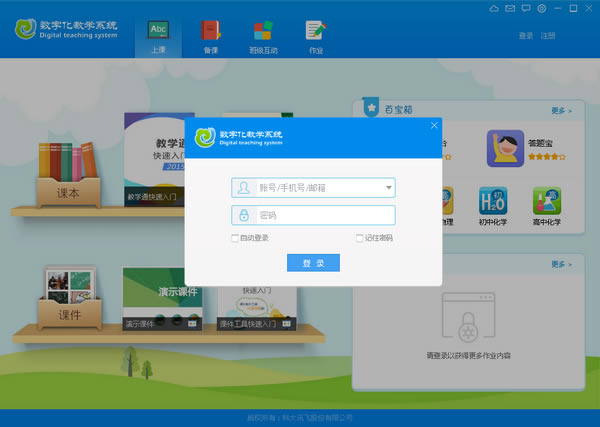Click the cloud icon in title bar
This screenshot has width=600, height=427.
(x=494, y=8)
